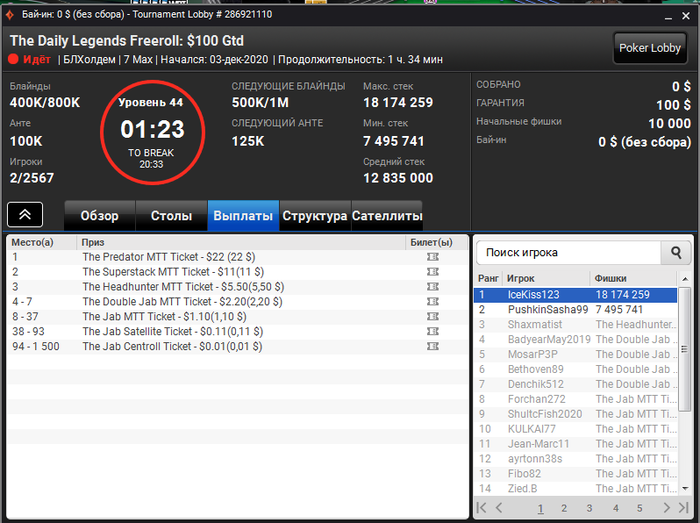This screenshot has width=700, height=523.
Task: Go to the previous player list page
Action: pyautogui.click(x=499, y=507)
